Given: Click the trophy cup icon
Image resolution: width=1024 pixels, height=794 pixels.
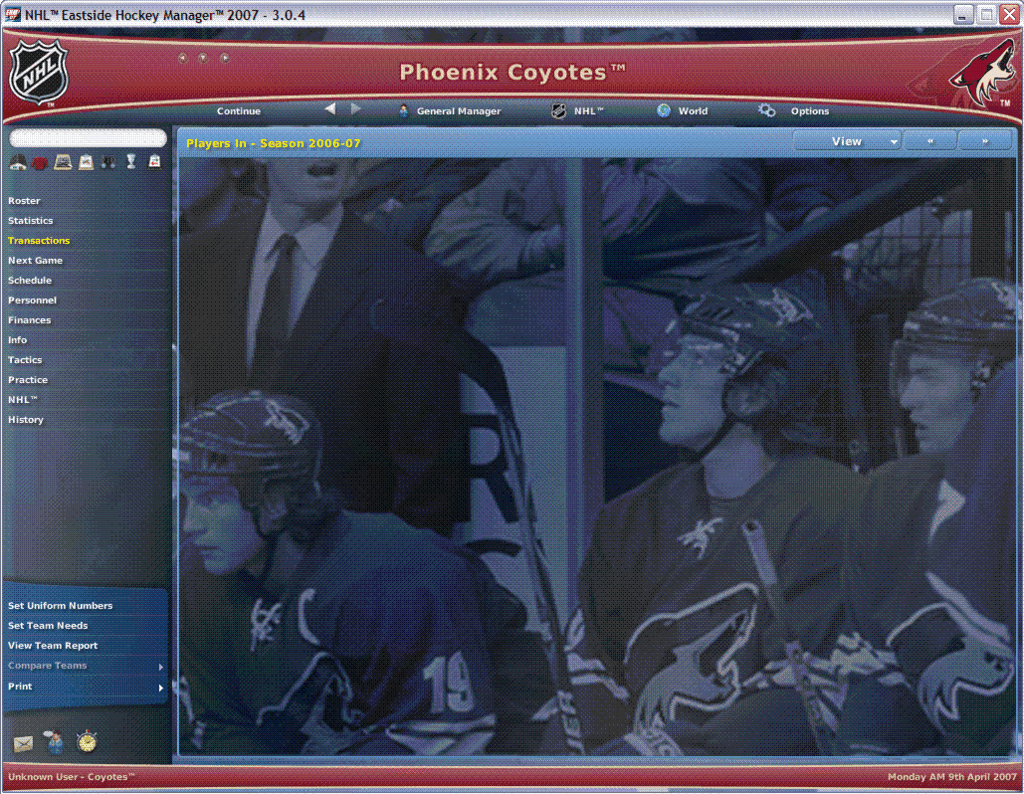Looking at the screenshot, I should [131, 161].
